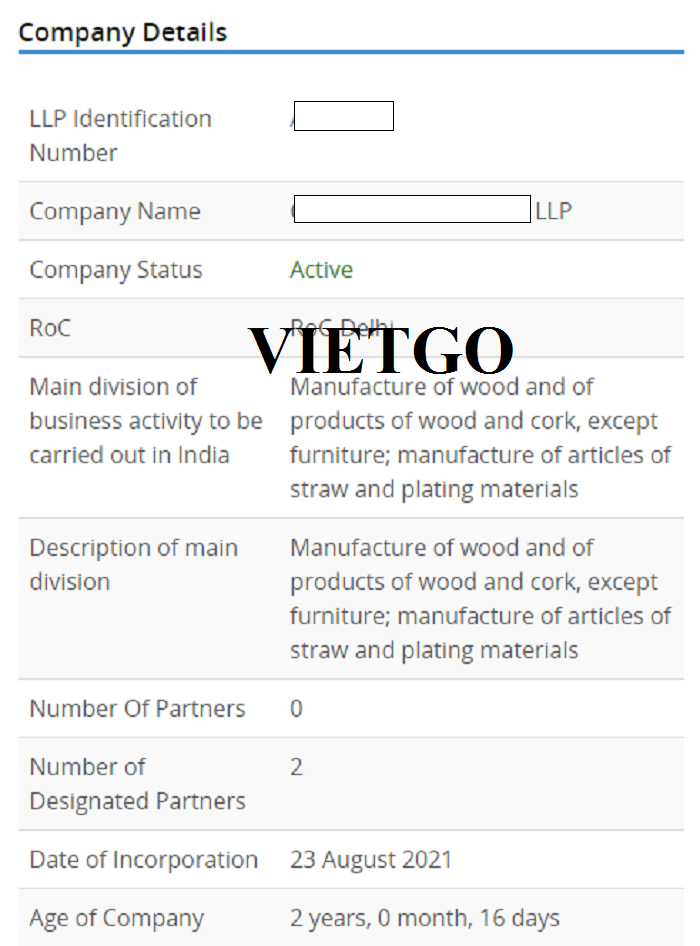700x946 pixels.
Task: Click the redacted Company Name box
Action: [412, 209]
